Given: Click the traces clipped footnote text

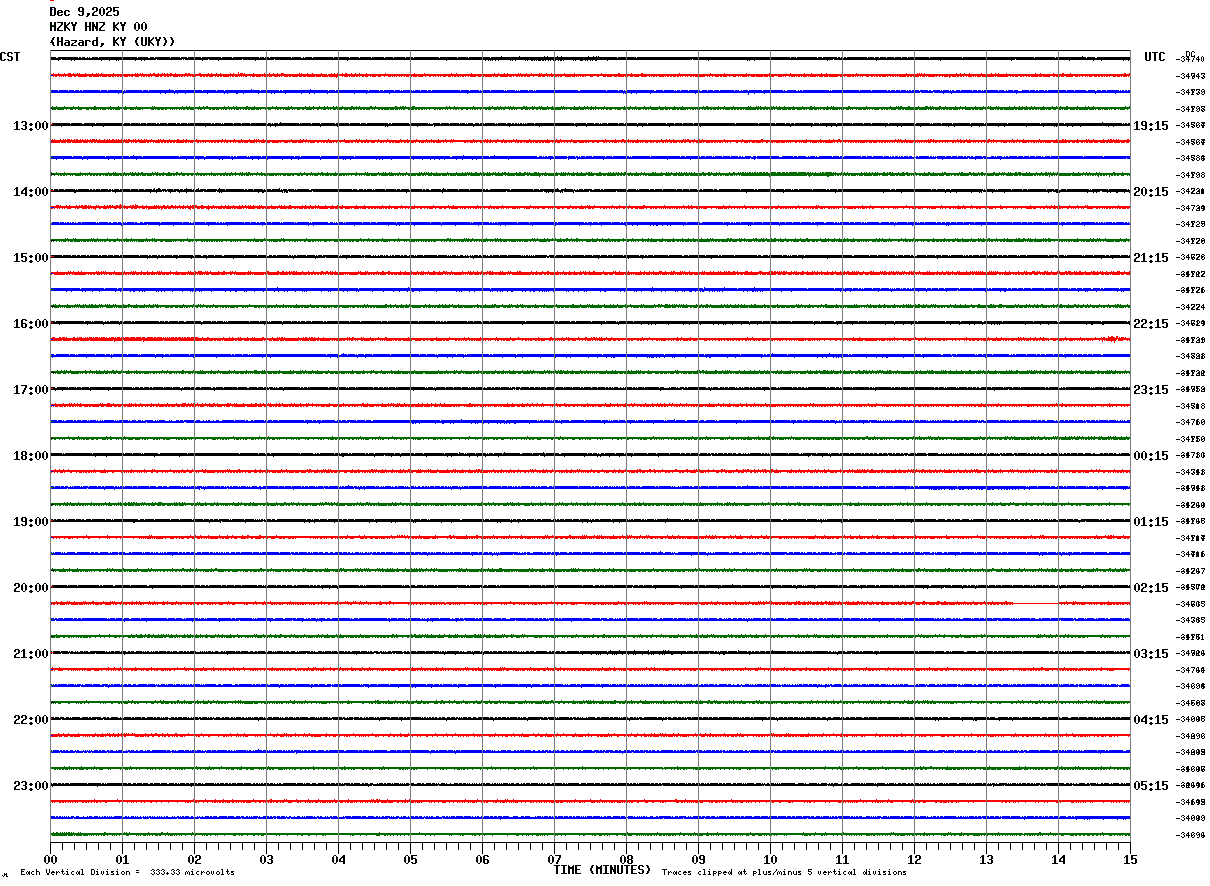Looking at the screenshot, I should tap(784, 873).
